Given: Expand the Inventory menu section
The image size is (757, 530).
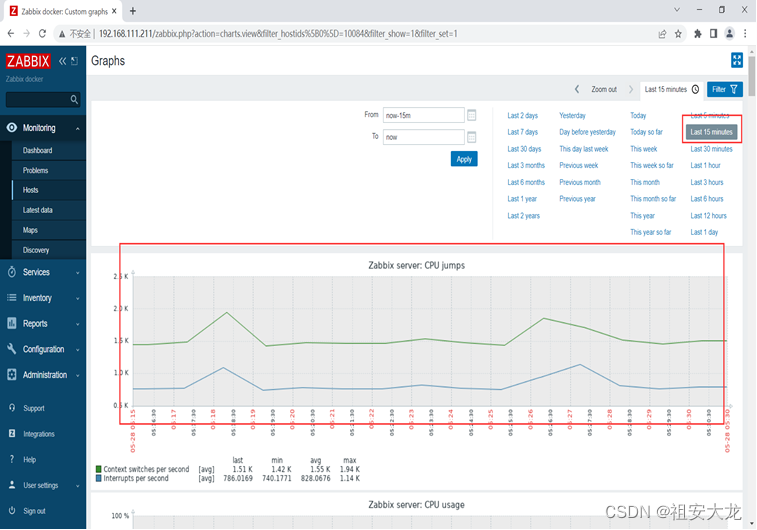Looking at the screenshot, I should tap(78, 299).
